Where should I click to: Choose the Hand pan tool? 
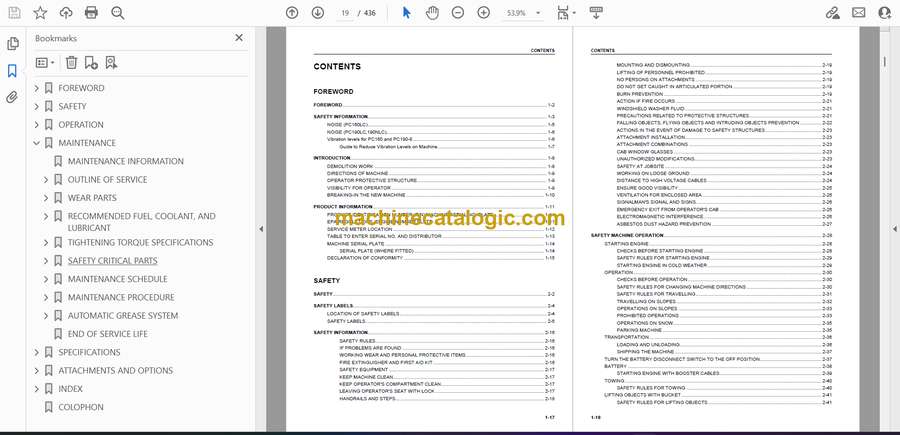point(432,13)
